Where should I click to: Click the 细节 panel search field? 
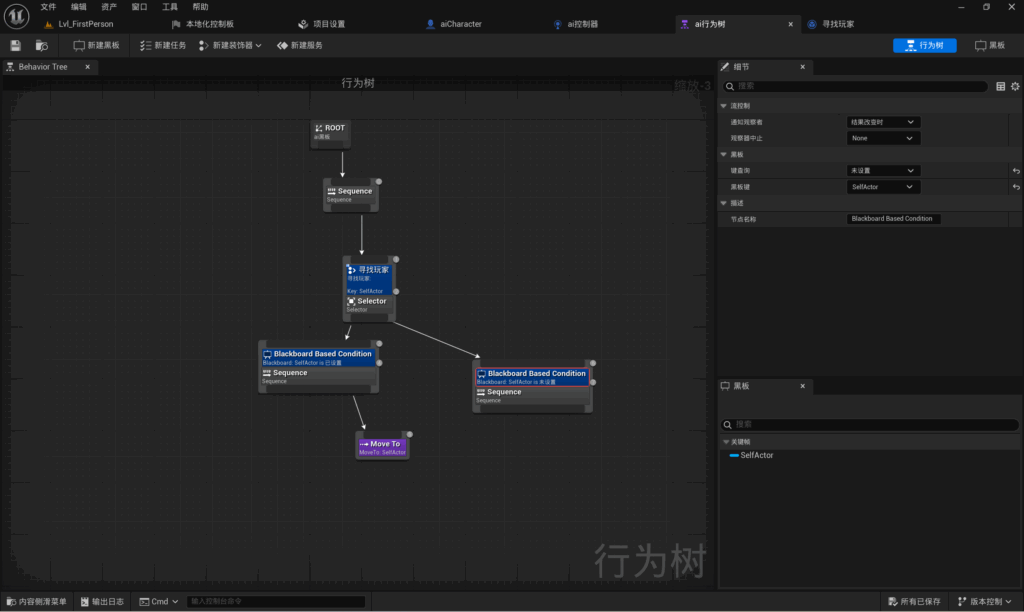coord(855,86)
